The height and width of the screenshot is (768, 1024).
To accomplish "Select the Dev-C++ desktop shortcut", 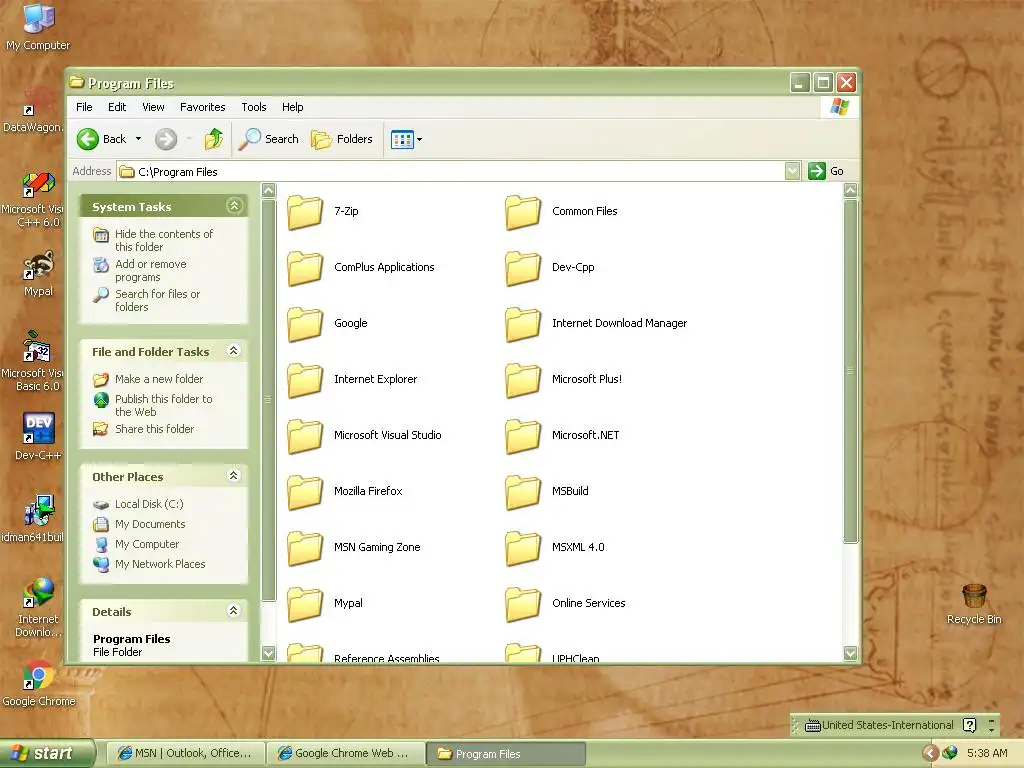I will 38,436.
